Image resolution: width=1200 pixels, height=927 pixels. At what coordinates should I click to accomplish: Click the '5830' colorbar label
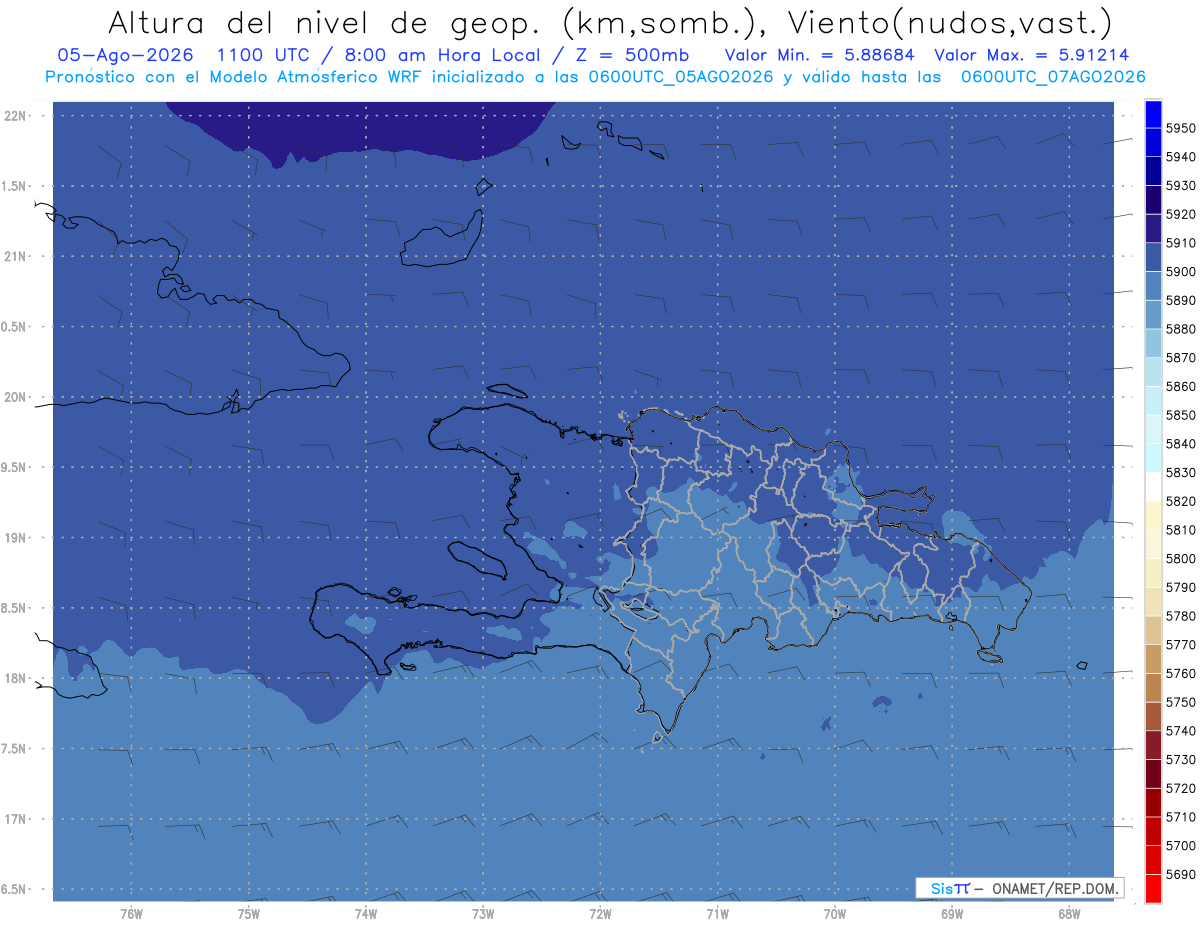point(1181,472)
